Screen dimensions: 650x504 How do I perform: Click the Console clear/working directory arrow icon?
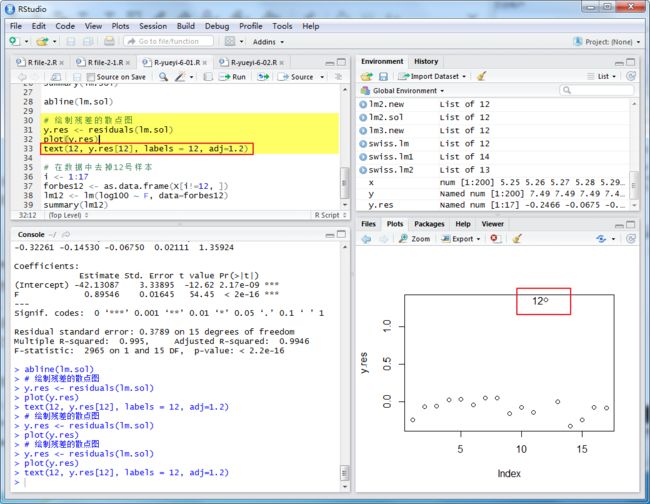[x=65, y=235]
